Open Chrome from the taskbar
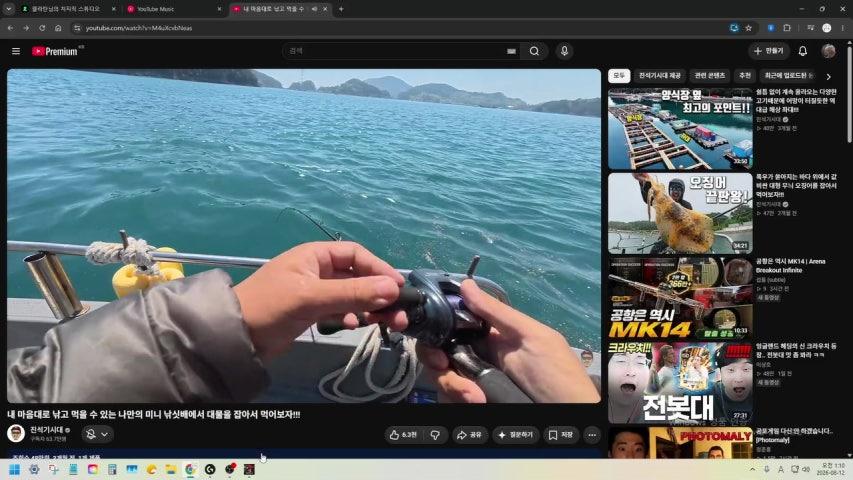This screenshot has height=480, width=853. (x=190, y=469)
